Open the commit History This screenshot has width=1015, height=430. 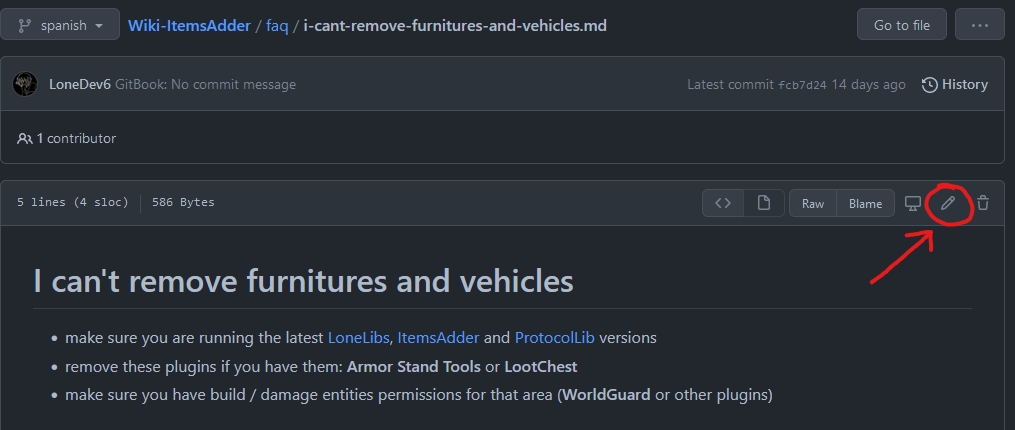tap(955, 85)
